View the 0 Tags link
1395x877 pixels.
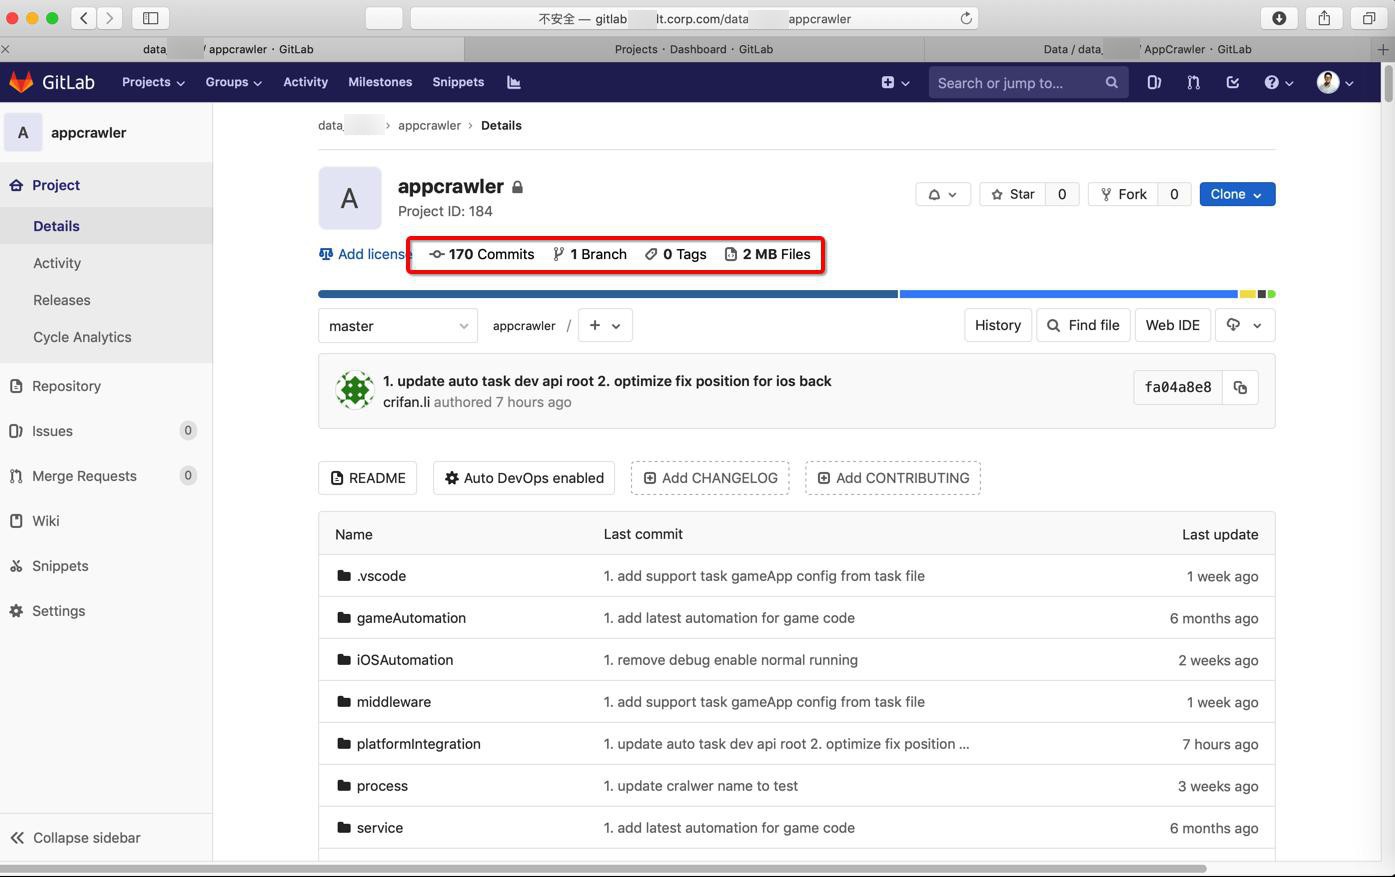click(676, 254)
